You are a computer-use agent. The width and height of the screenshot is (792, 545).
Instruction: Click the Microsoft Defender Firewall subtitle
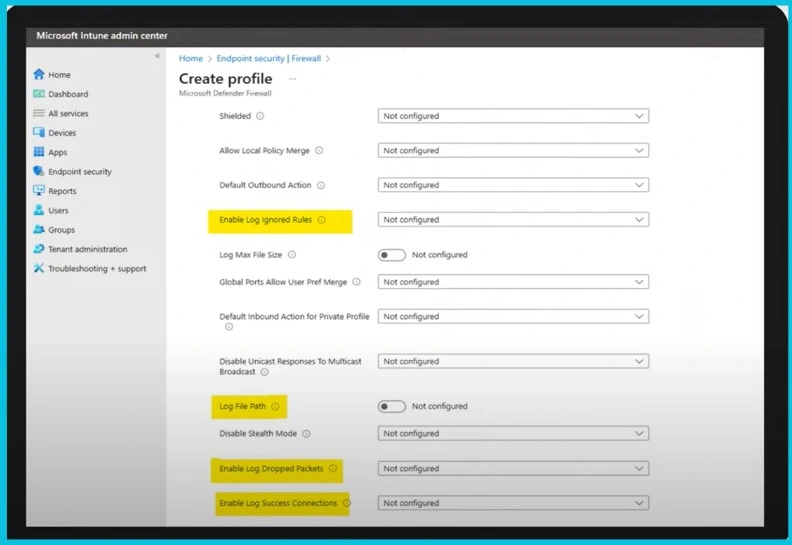point(225,93)
